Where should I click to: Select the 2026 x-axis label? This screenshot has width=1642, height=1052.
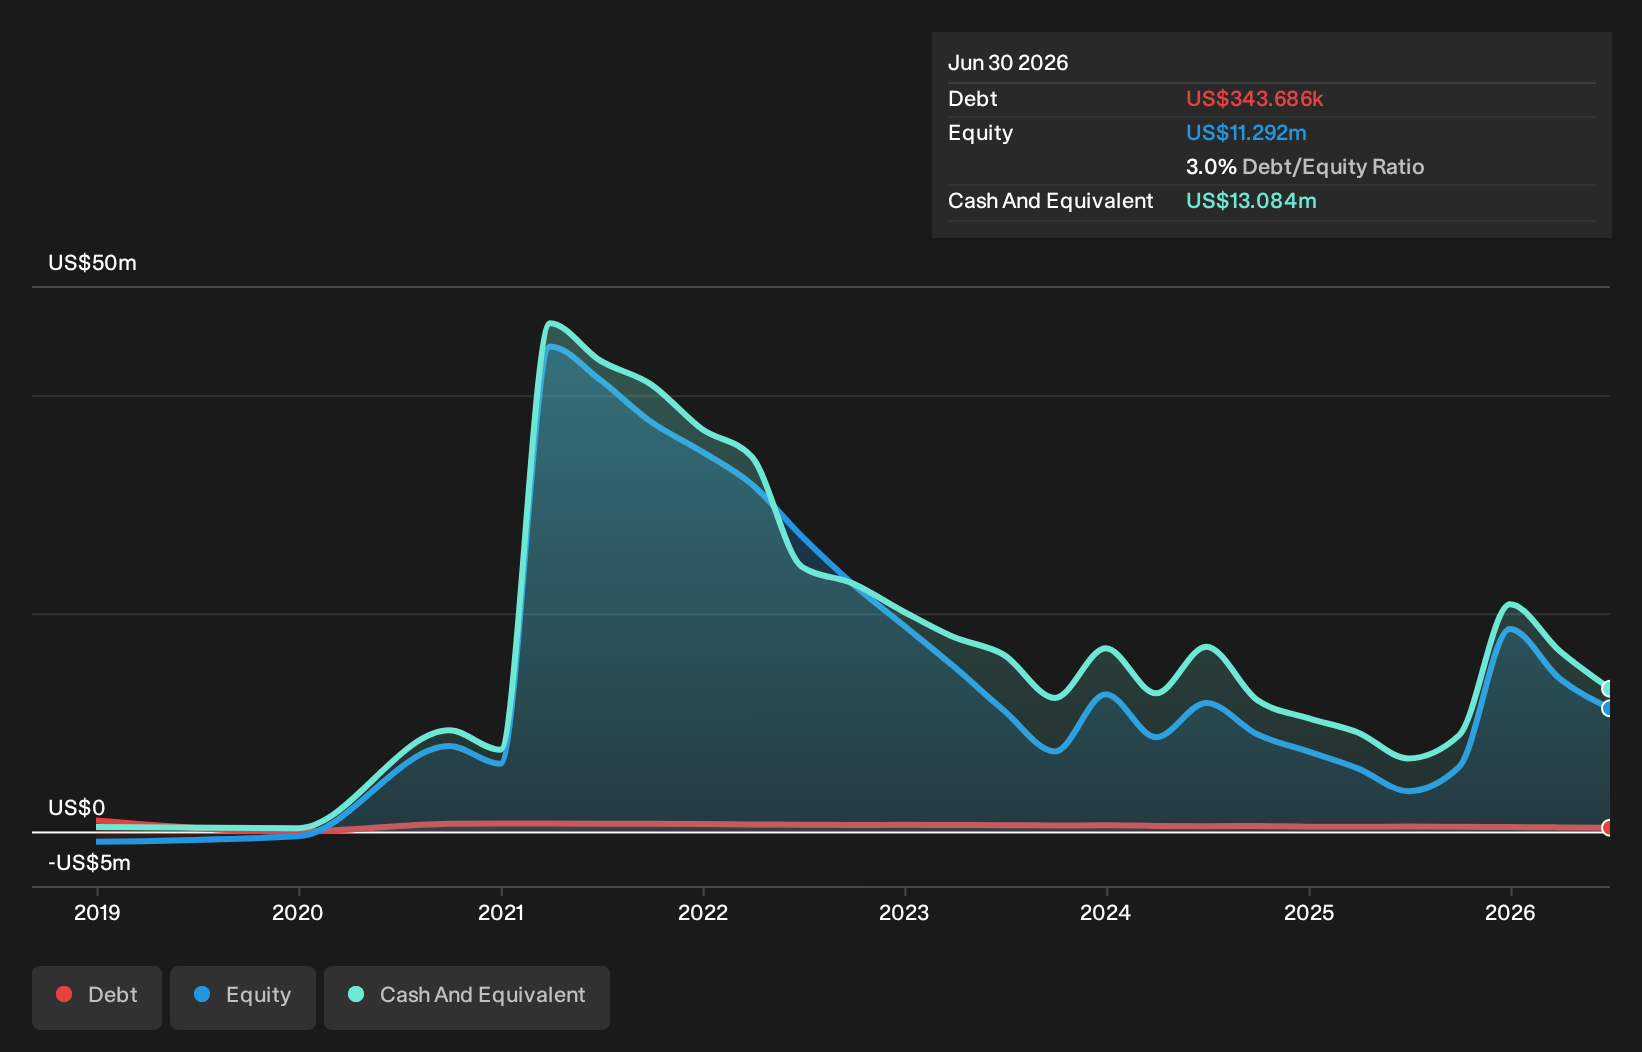coord(1510,912)
